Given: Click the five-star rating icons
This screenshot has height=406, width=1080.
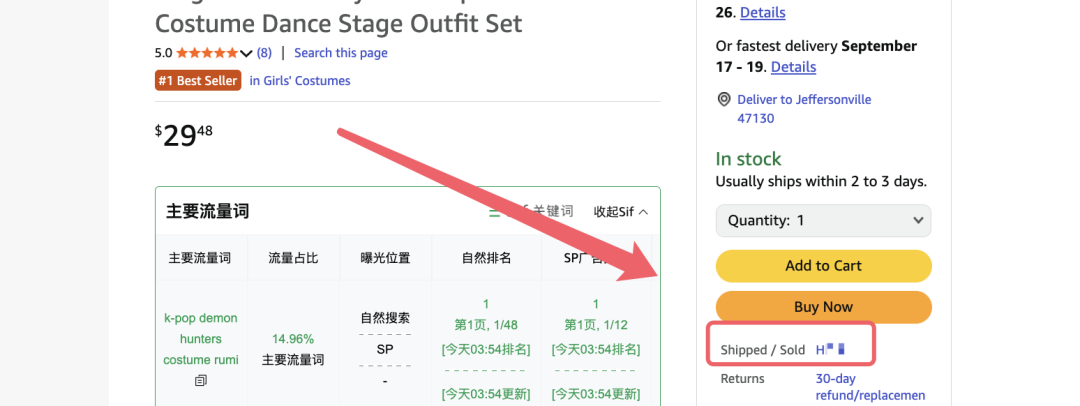Looking at the screenshot, I should click(x=207, y=52).
